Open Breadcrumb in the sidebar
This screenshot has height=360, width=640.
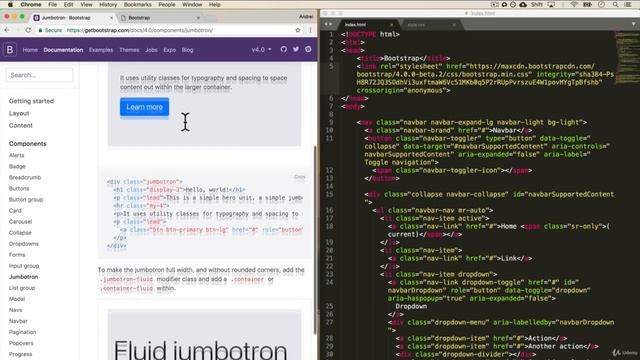[x=25, y=177]
